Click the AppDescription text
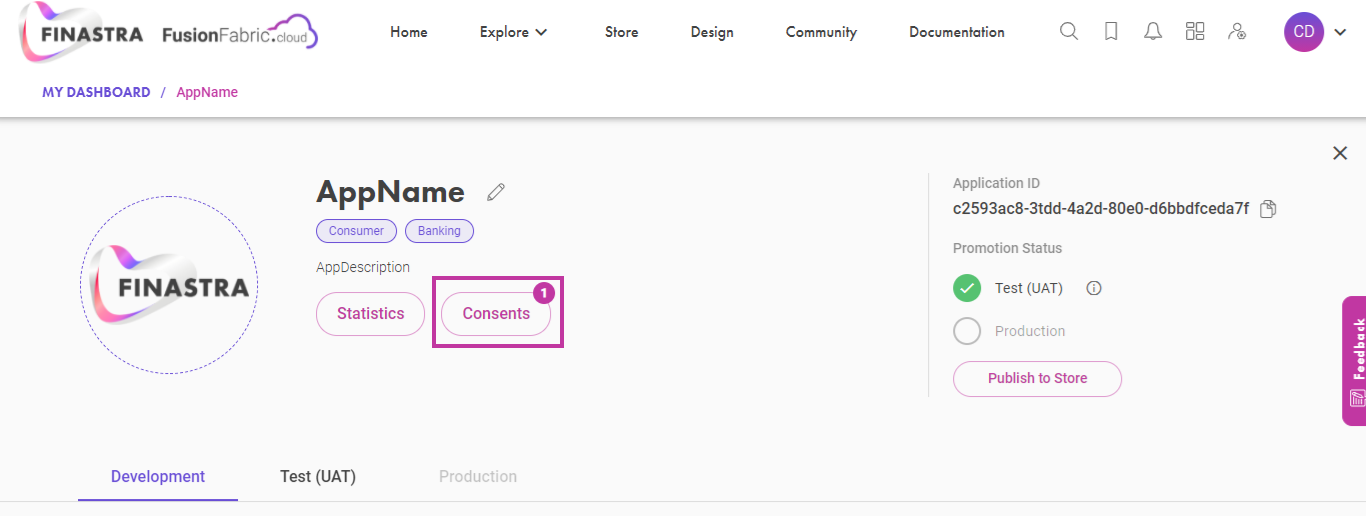 363,267
